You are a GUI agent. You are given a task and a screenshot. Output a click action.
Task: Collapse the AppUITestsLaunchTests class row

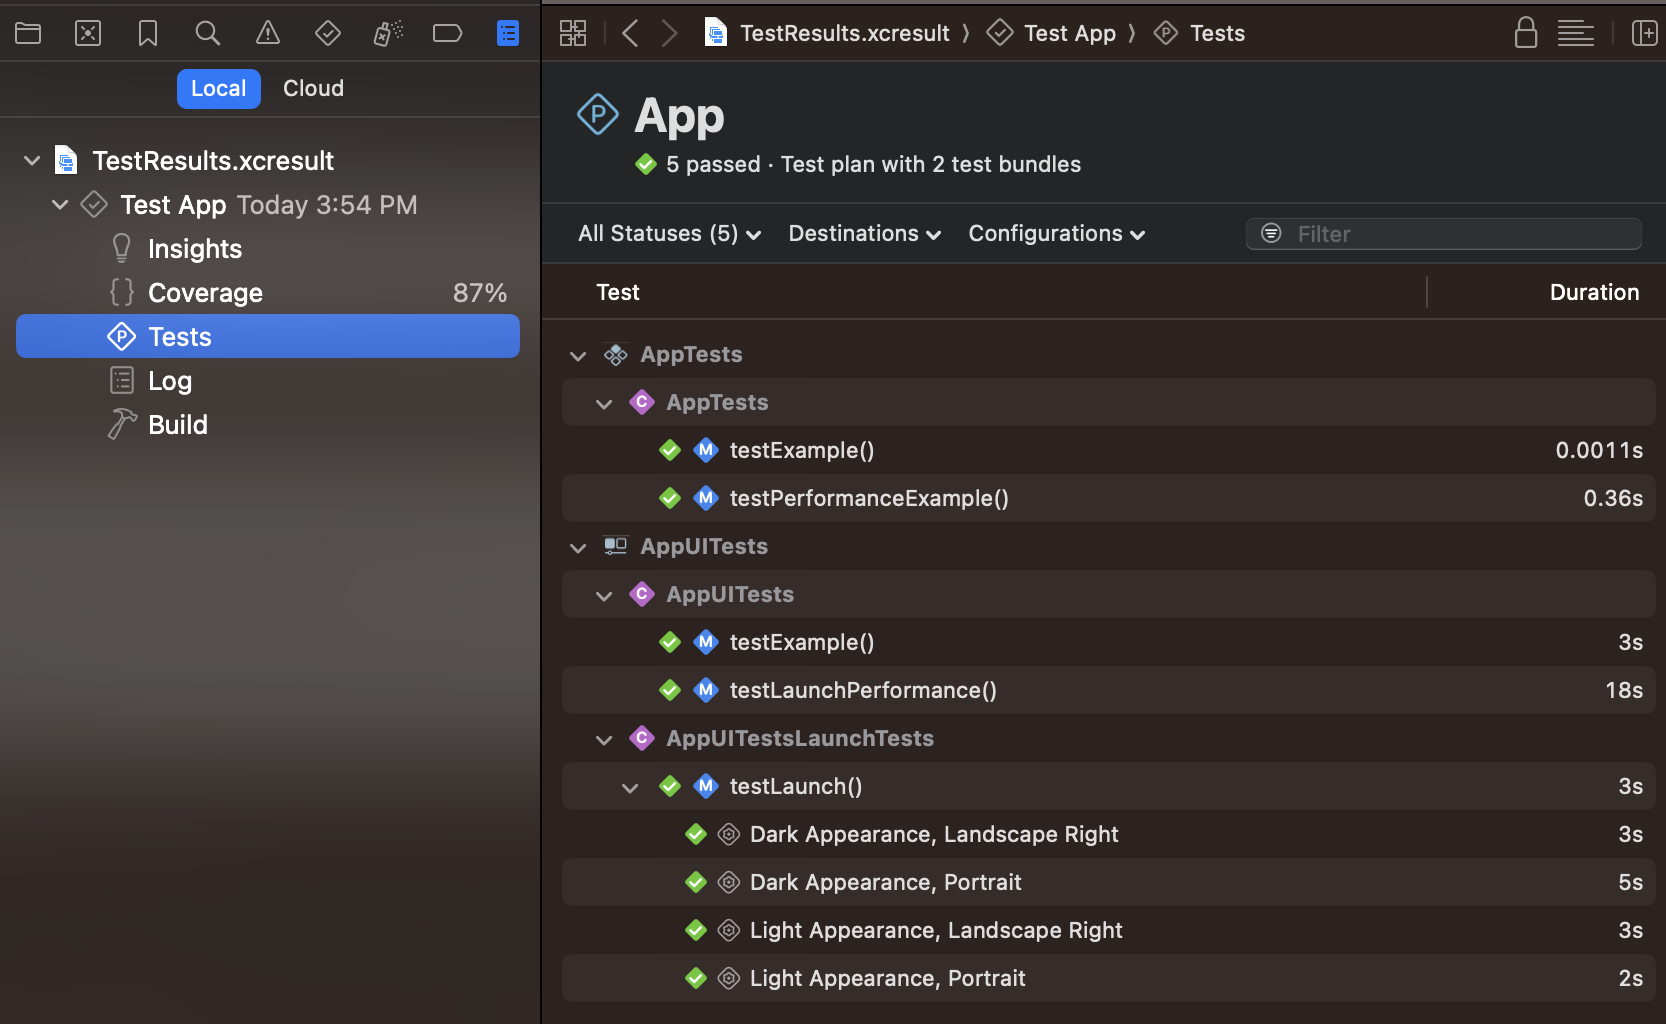[604, 739]
